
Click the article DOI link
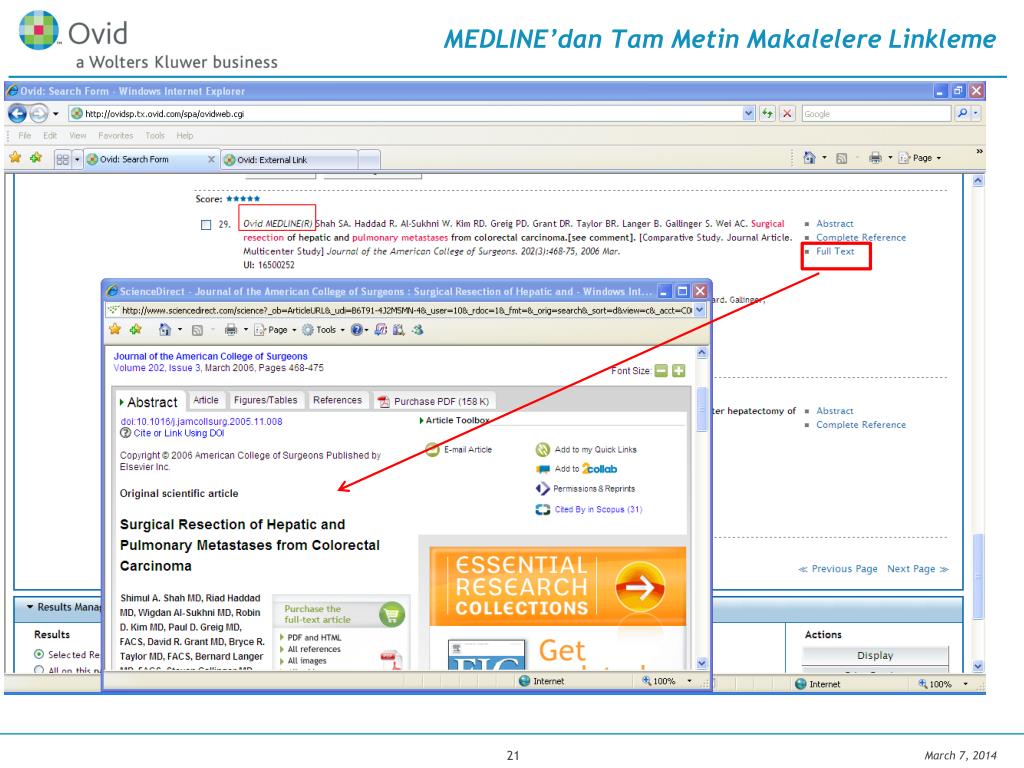click(x=201, y=421)
